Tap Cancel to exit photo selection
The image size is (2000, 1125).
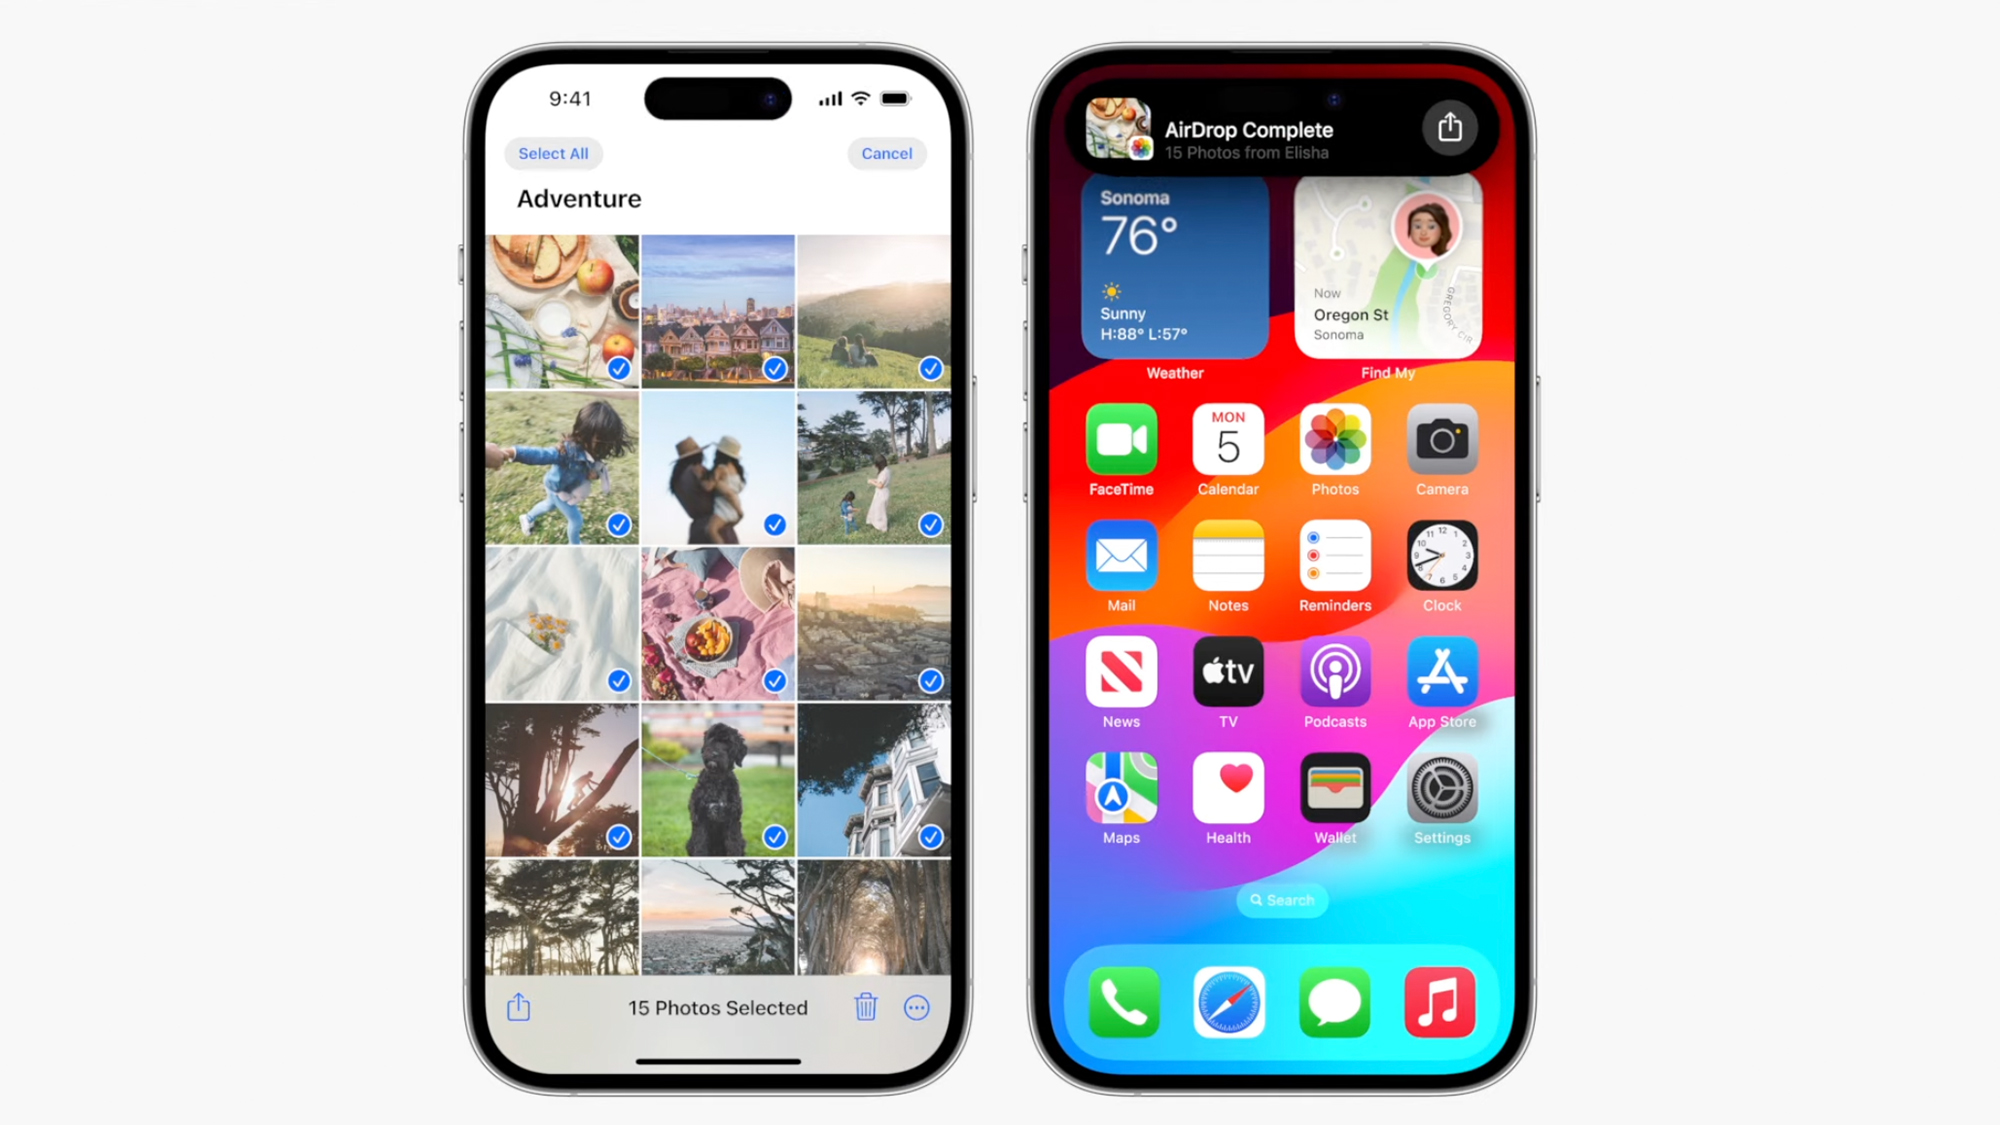point(886,152)
